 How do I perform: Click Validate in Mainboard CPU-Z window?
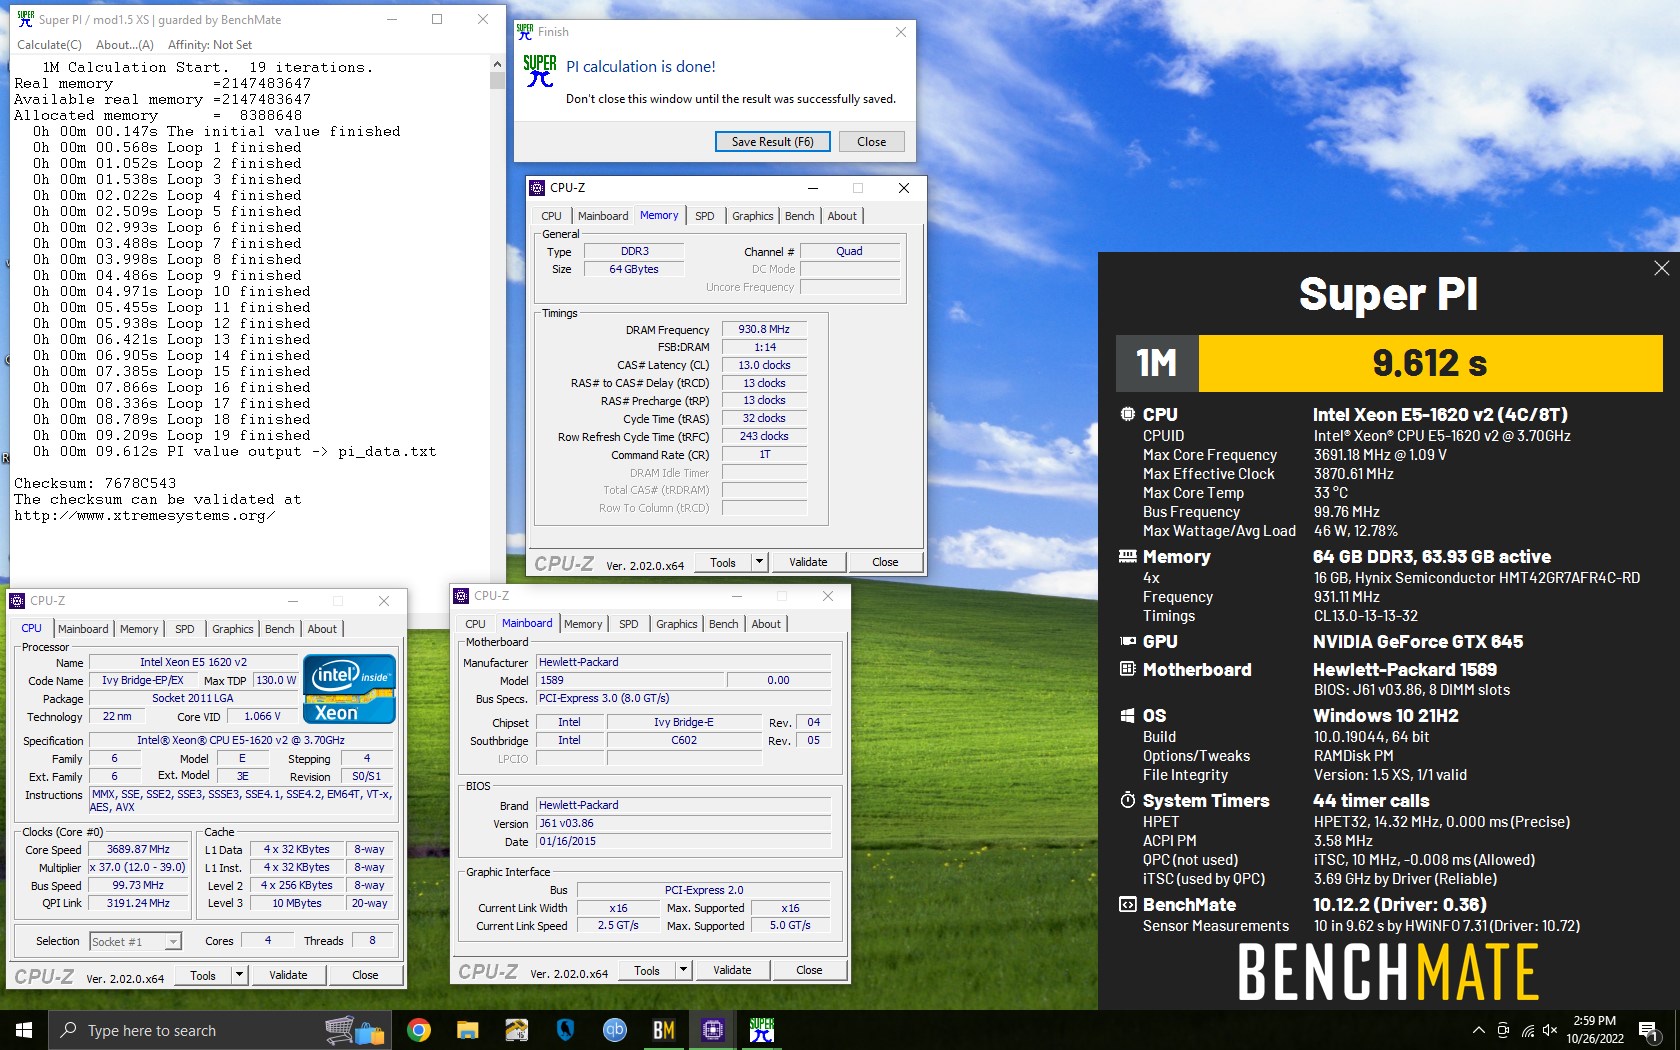pos(732,970)
